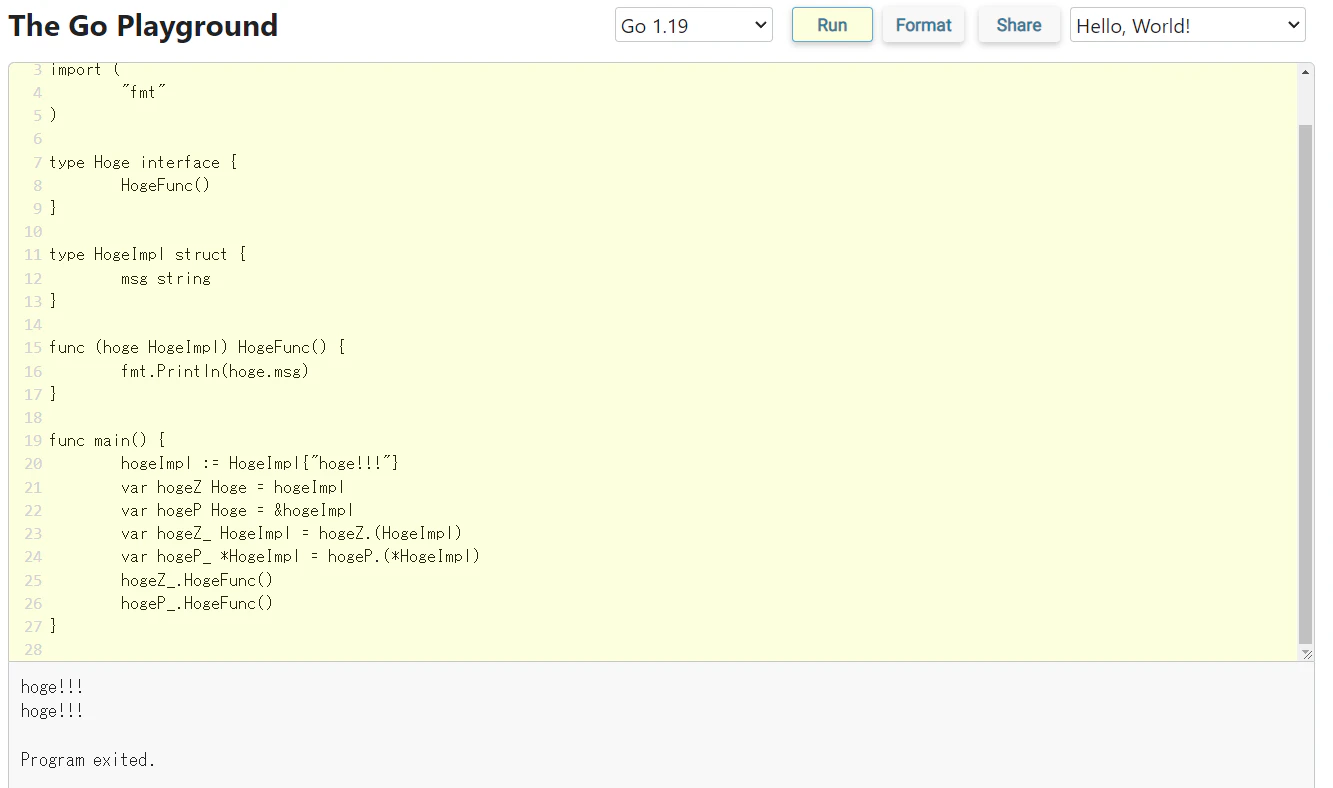Click the "type Hoge interface {" line

tap(143, 162)
